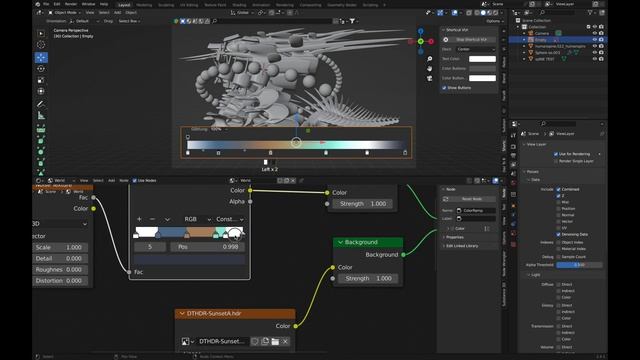This screenshot has height=360, width=640.
Task: Toggle the Show Buttons checkbox
Action: (x=444, y=88)
